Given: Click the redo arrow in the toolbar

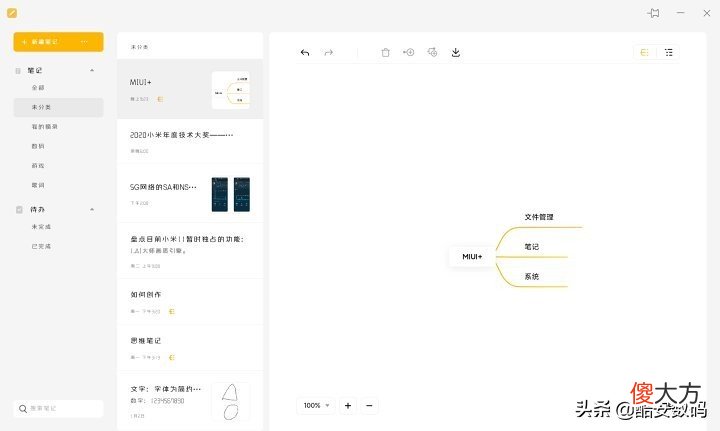Looking at the screenshot, I should (x=328, y=52).
